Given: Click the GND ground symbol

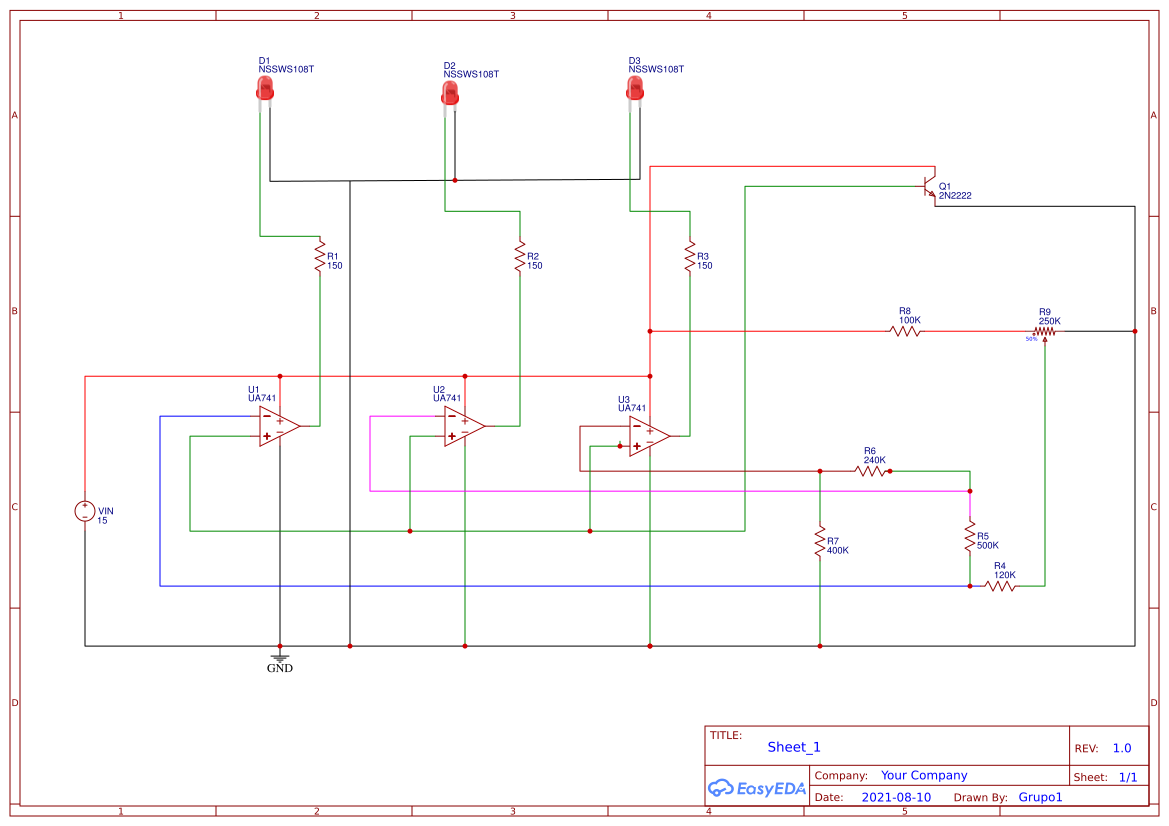Looking at the screenshot, I should click(x=280, y=658).
